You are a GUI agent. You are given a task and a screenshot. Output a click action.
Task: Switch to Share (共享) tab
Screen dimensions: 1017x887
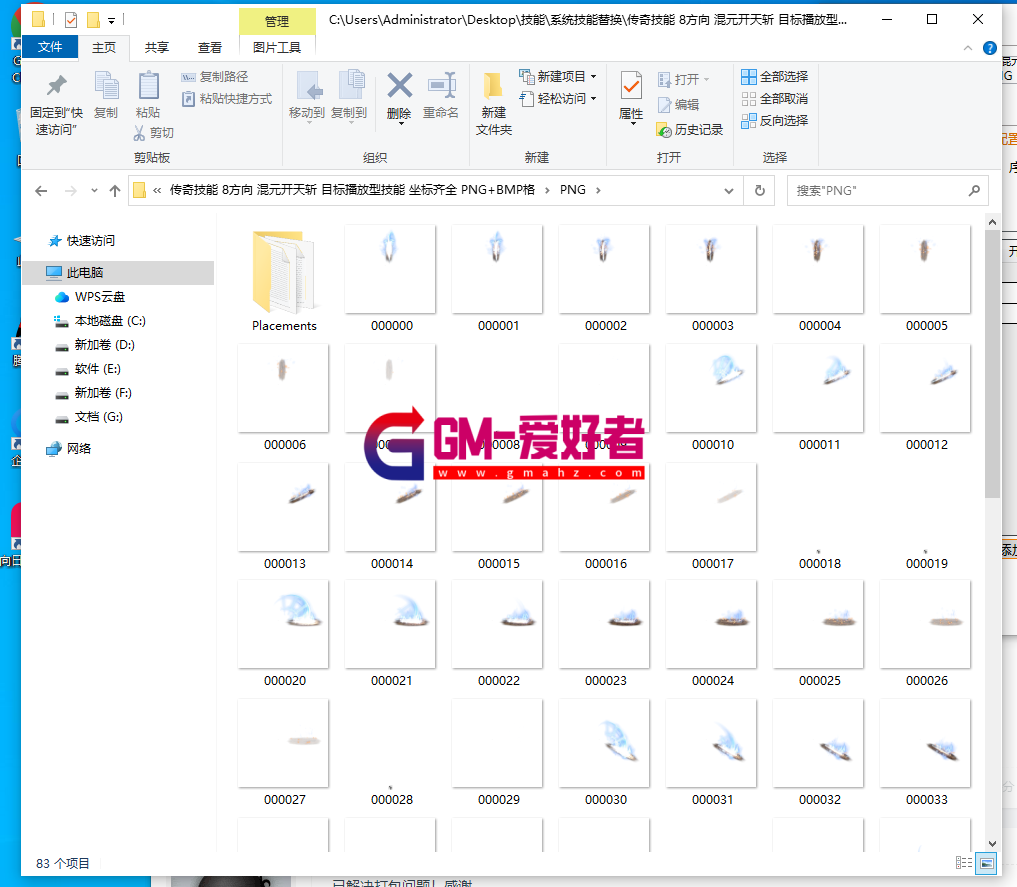click(x=156, y=47)
